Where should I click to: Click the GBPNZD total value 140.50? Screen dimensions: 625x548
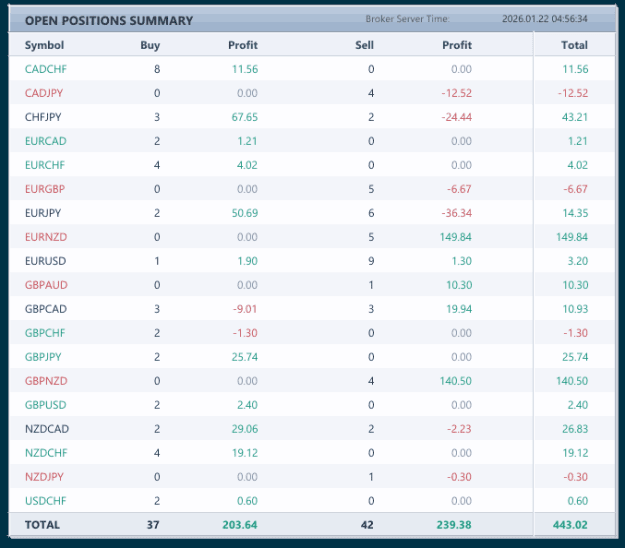coord(572,381)
